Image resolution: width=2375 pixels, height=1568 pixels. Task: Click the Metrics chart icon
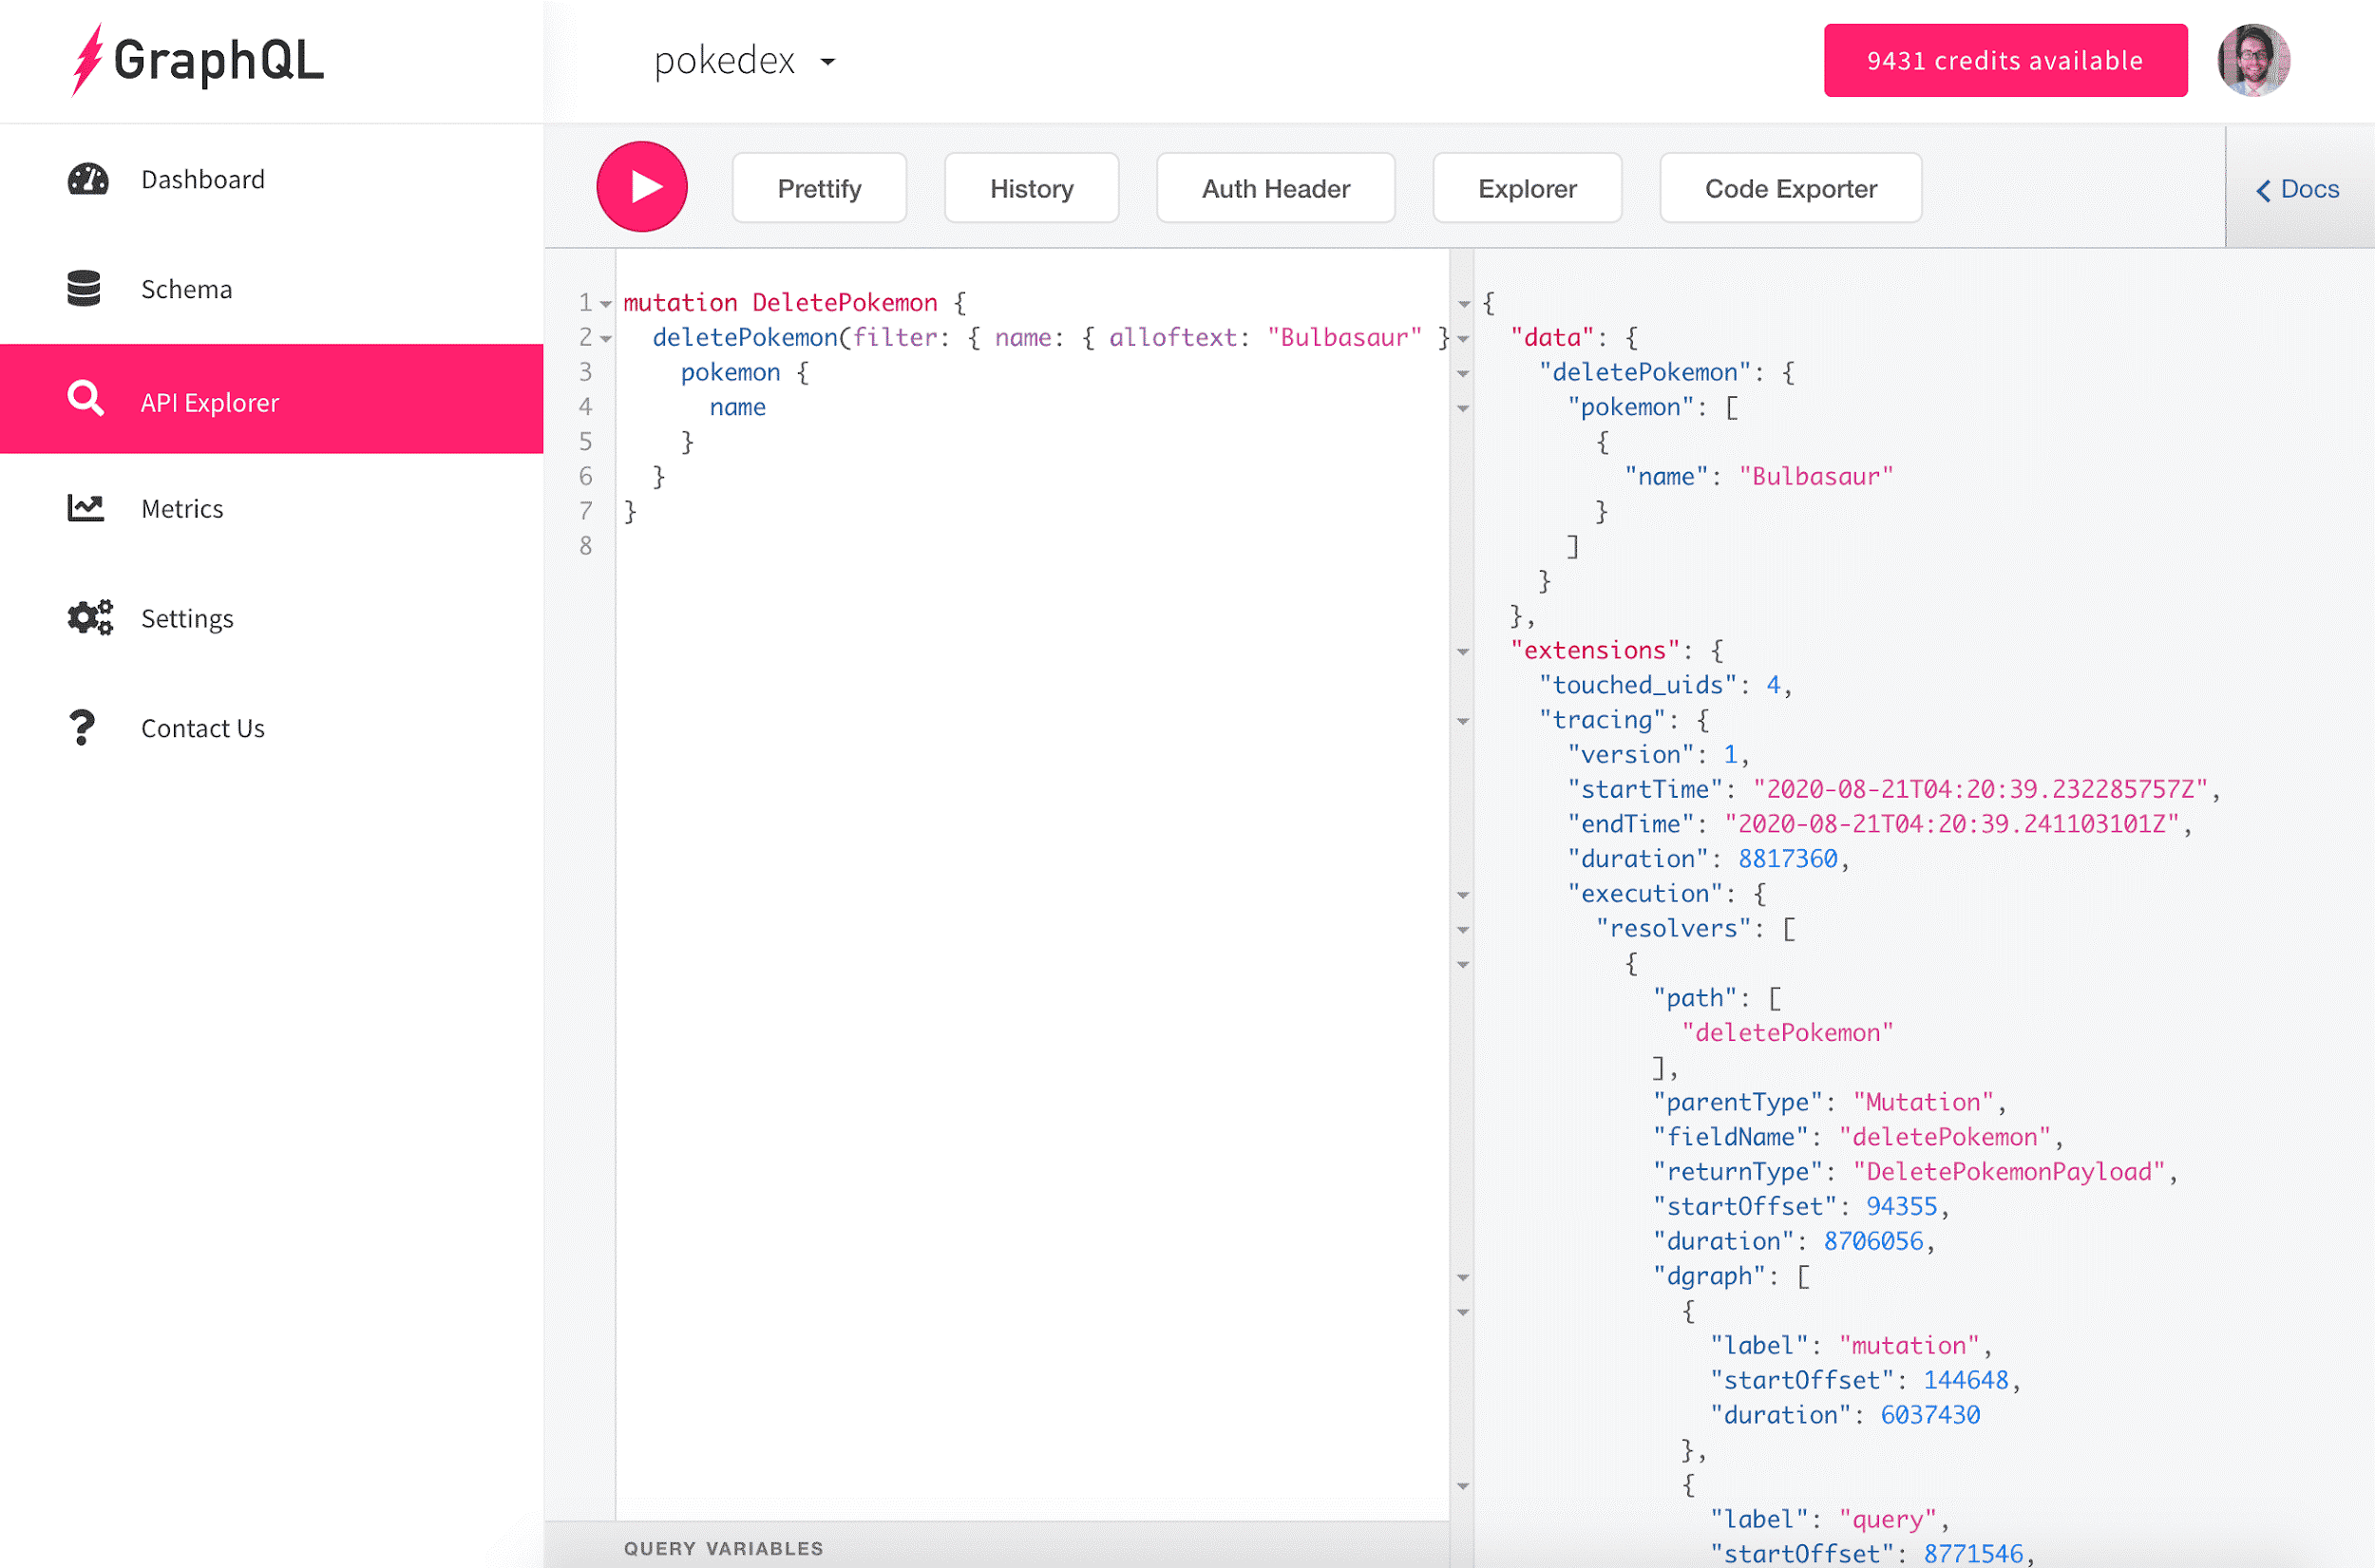point(86,508)
